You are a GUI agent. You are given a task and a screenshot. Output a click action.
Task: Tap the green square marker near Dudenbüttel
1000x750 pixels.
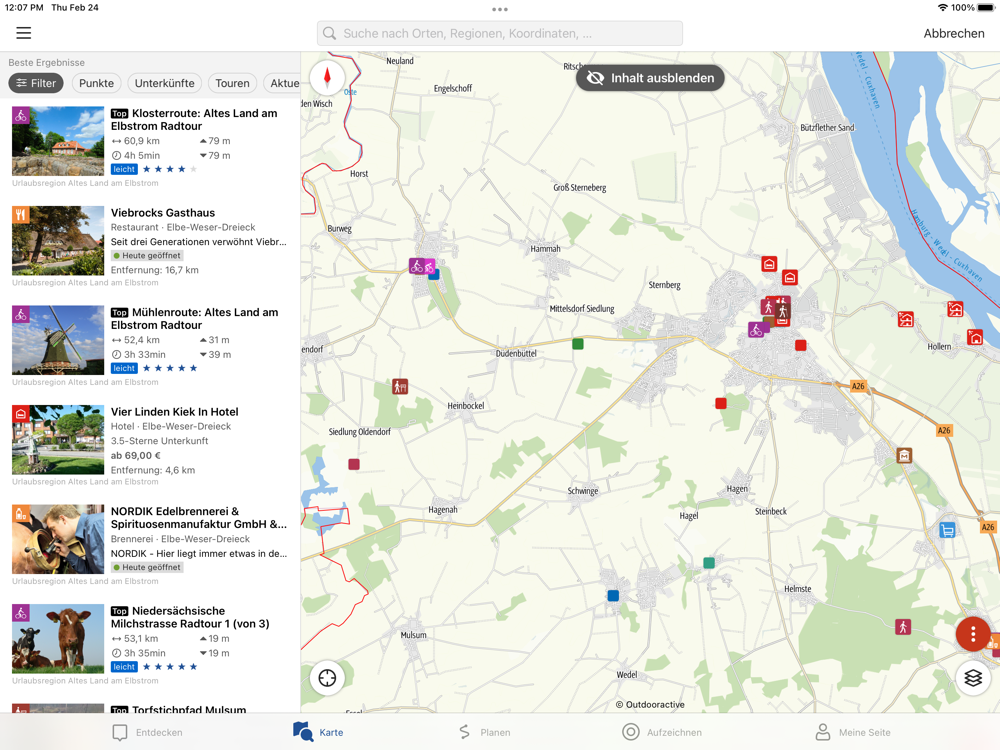click(578, 344)
